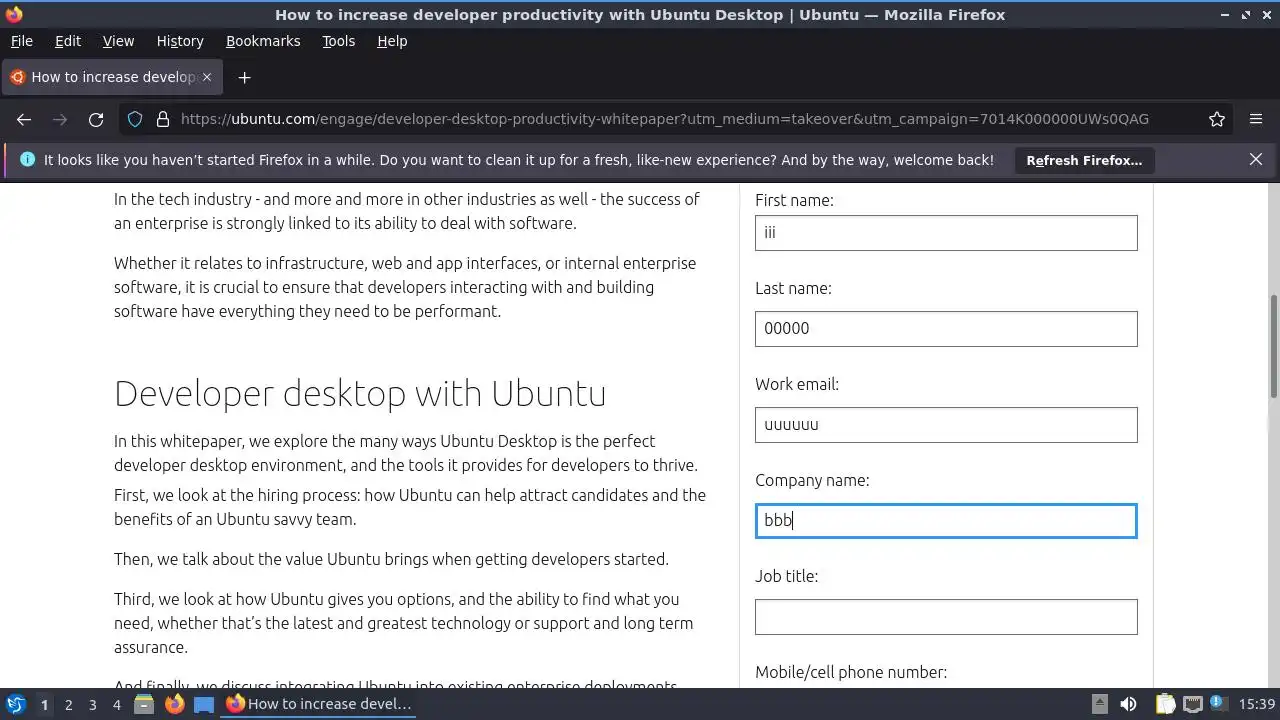Switch to workspace 1
Image resolution: width=1280 pixels, height=720 pixels.
(x=44, y=704)
